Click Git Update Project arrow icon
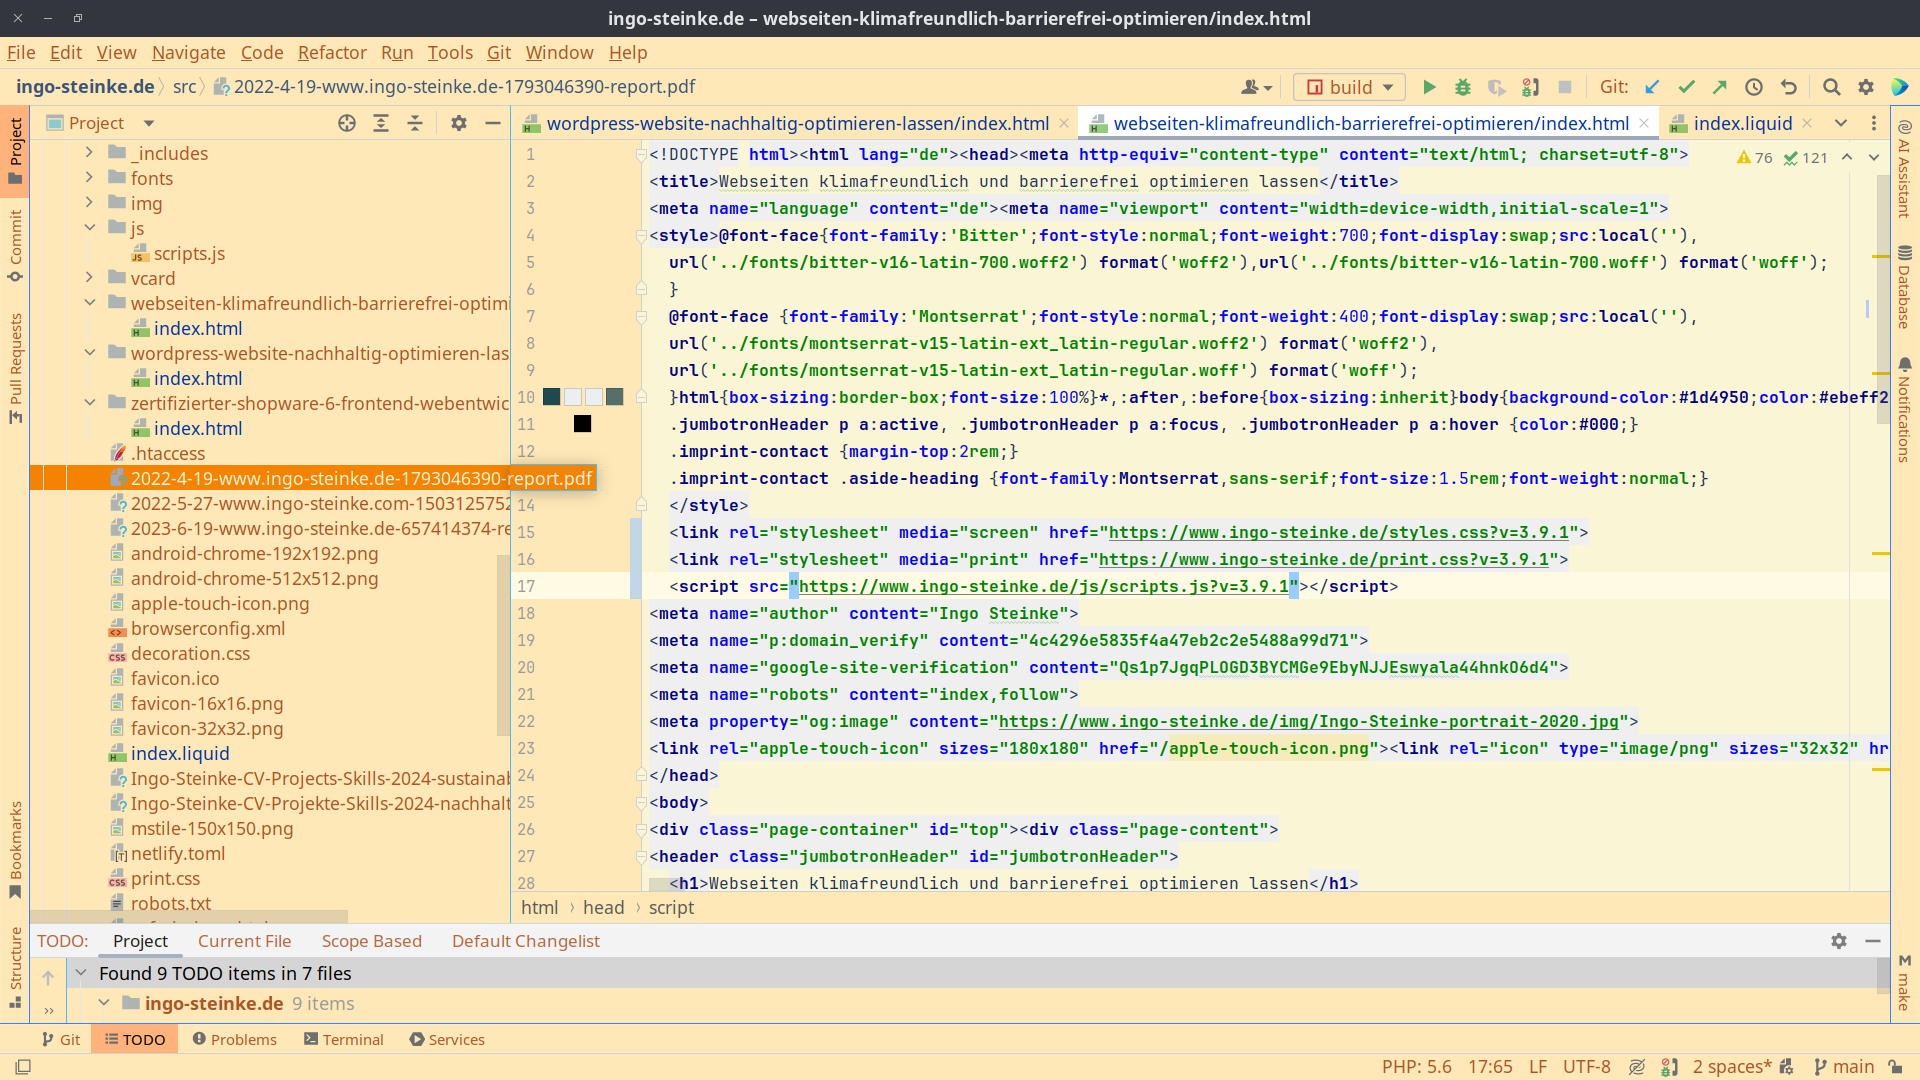 [1652, 87]
